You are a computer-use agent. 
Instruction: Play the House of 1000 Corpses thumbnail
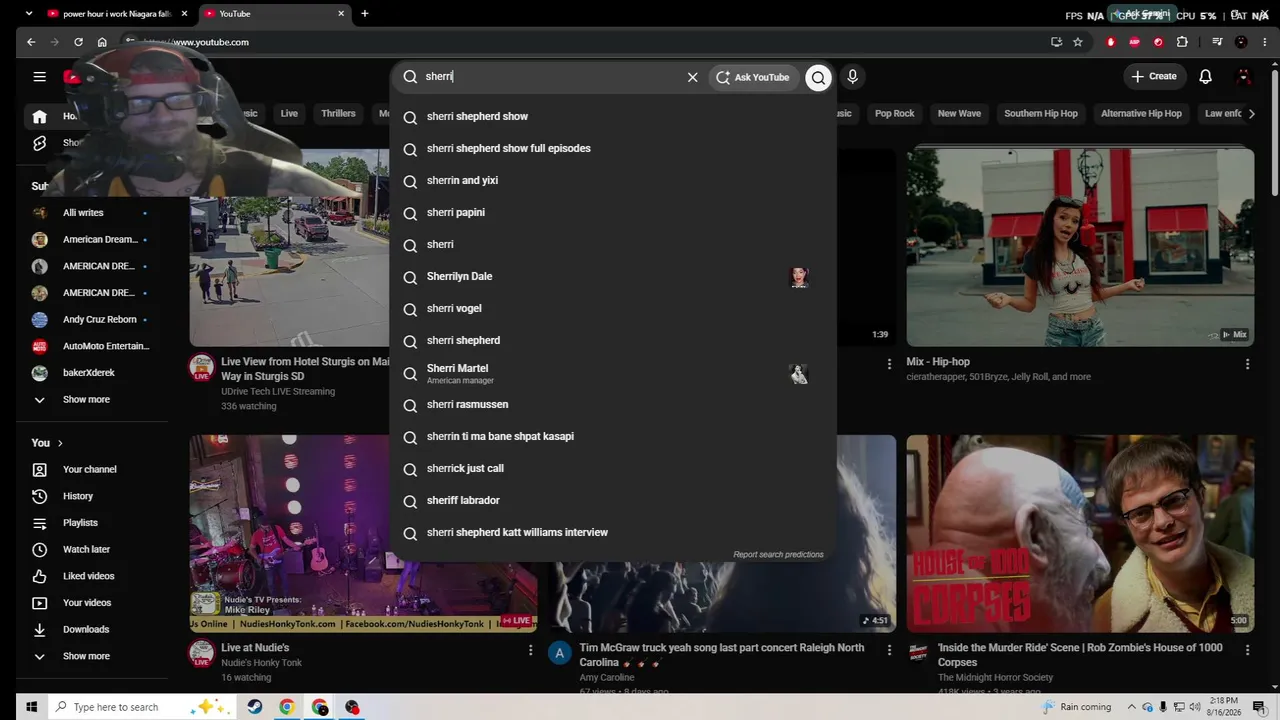(x=1080, y=533)
